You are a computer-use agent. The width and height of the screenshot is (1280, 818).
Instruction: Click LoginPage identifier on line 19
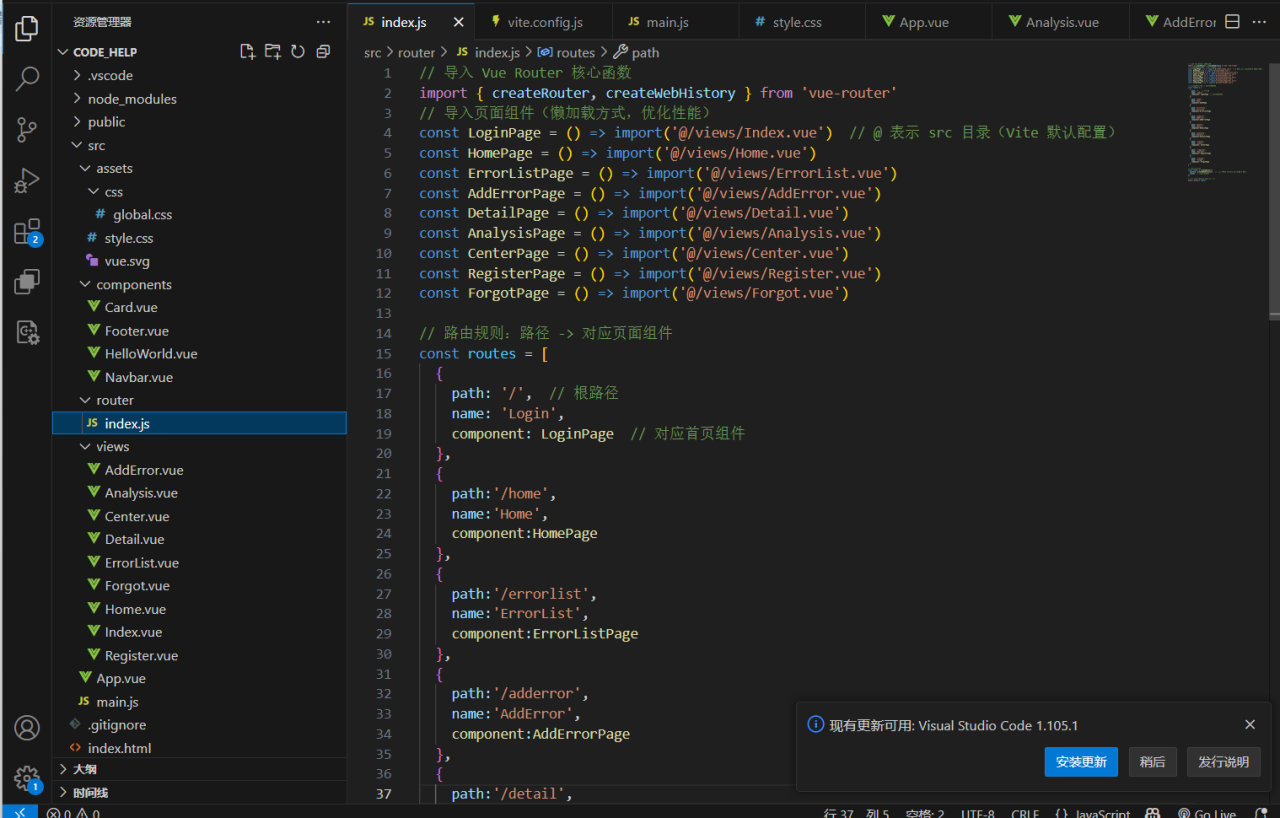[577, 434]
